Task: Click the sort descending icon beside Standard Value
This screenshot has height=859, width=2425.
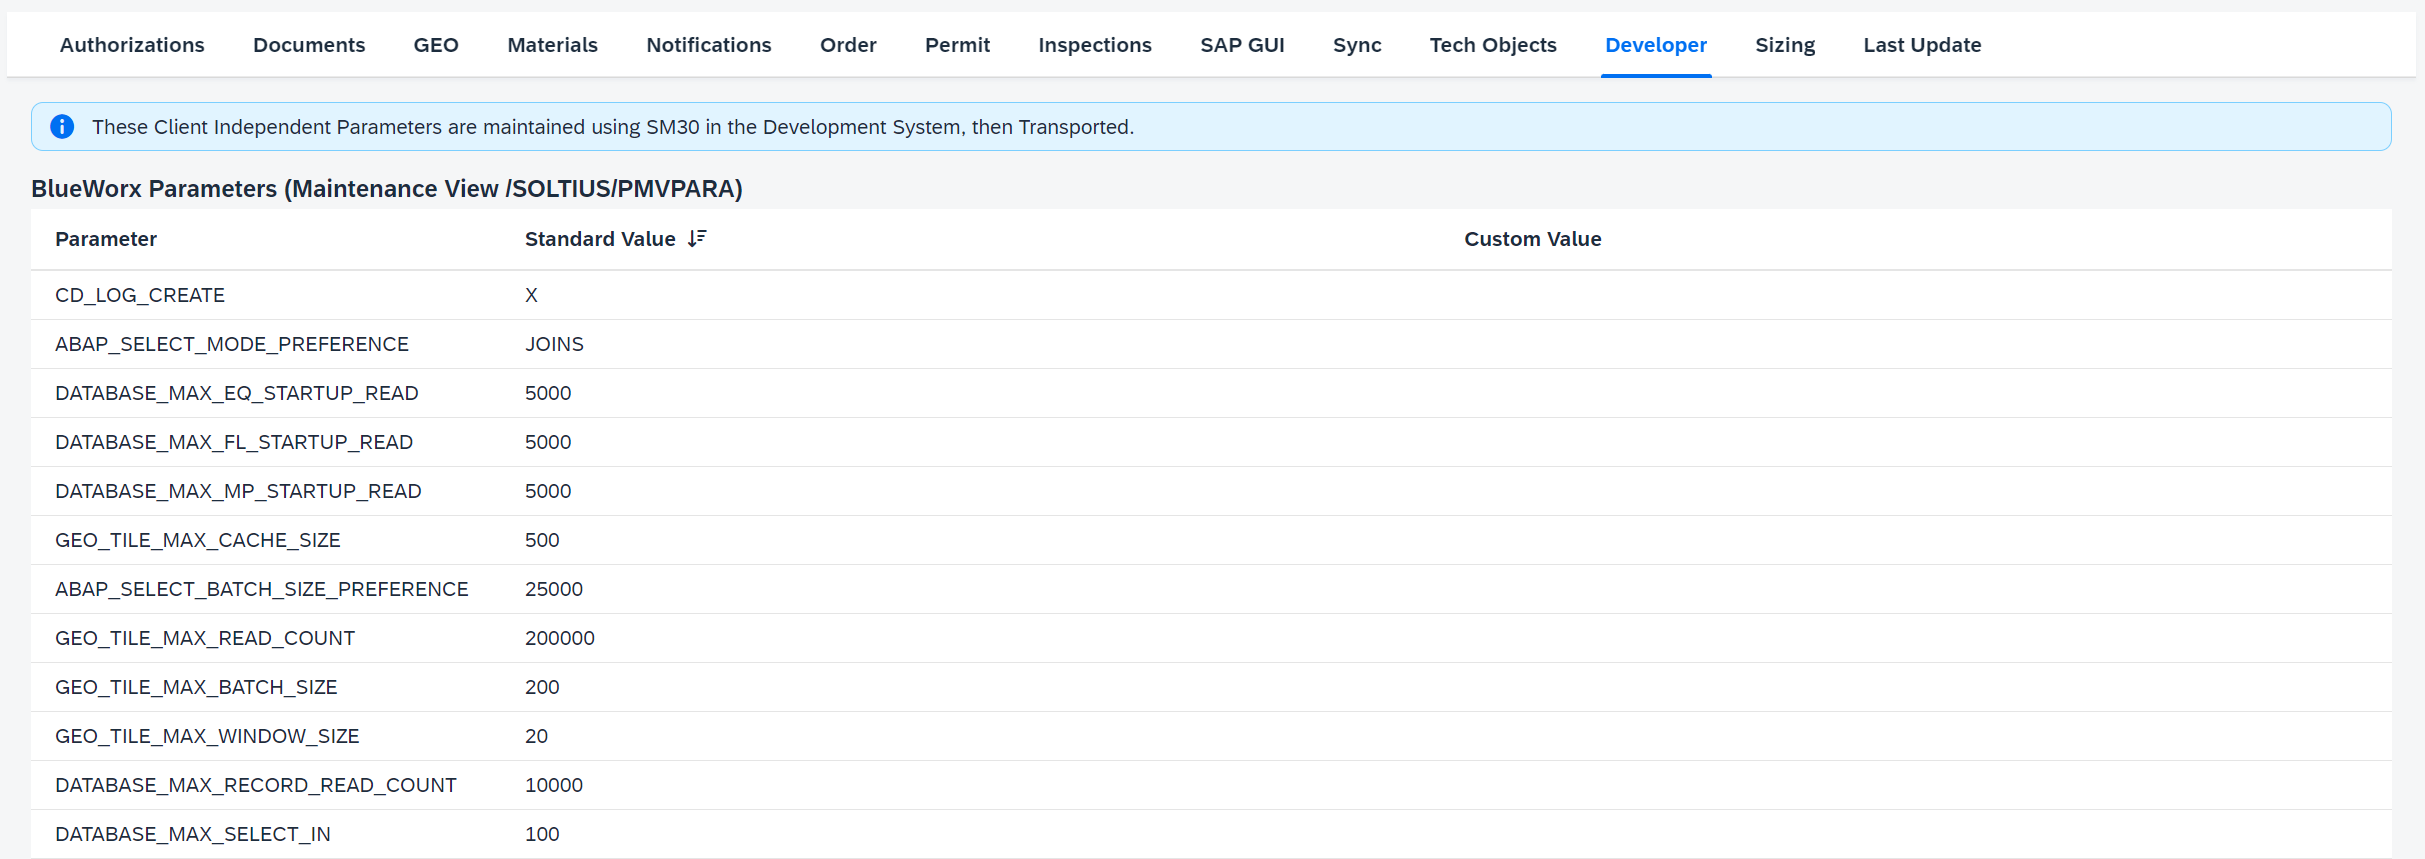Action: (697, 238)
